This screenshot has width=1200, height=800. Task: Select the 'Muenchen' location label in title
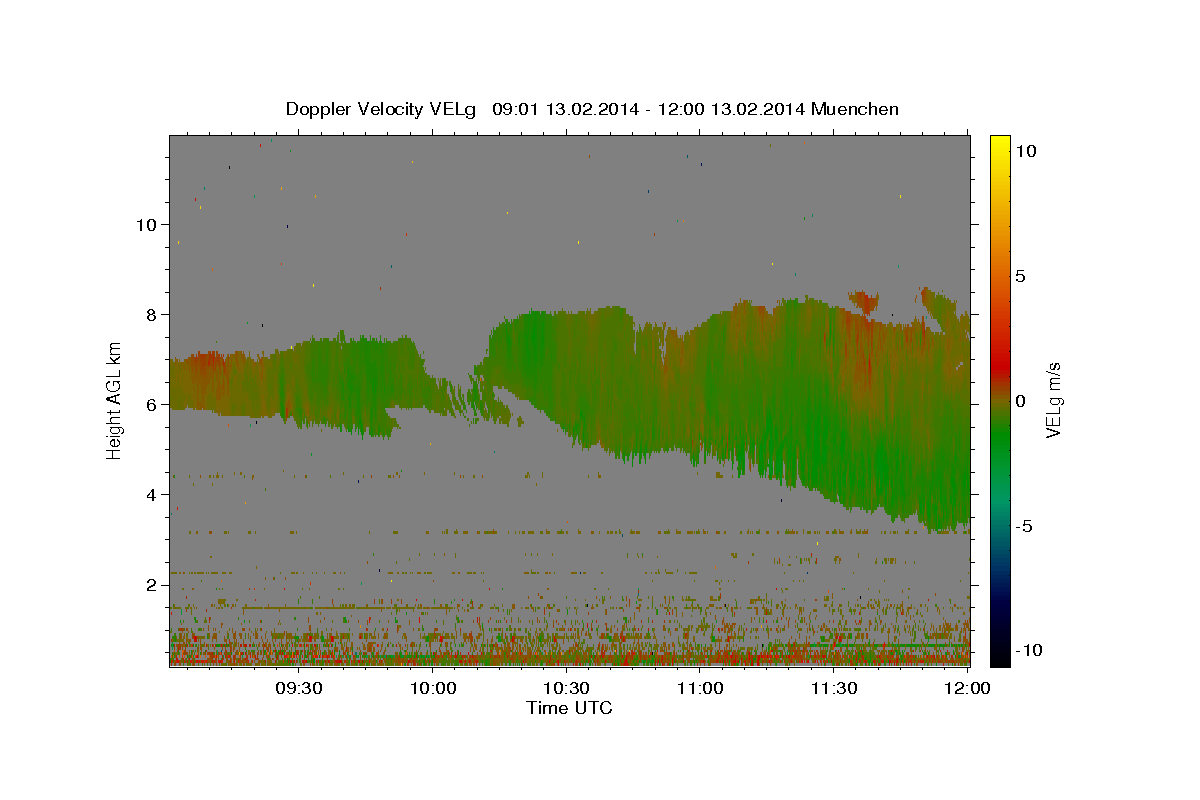pos(855,109)
